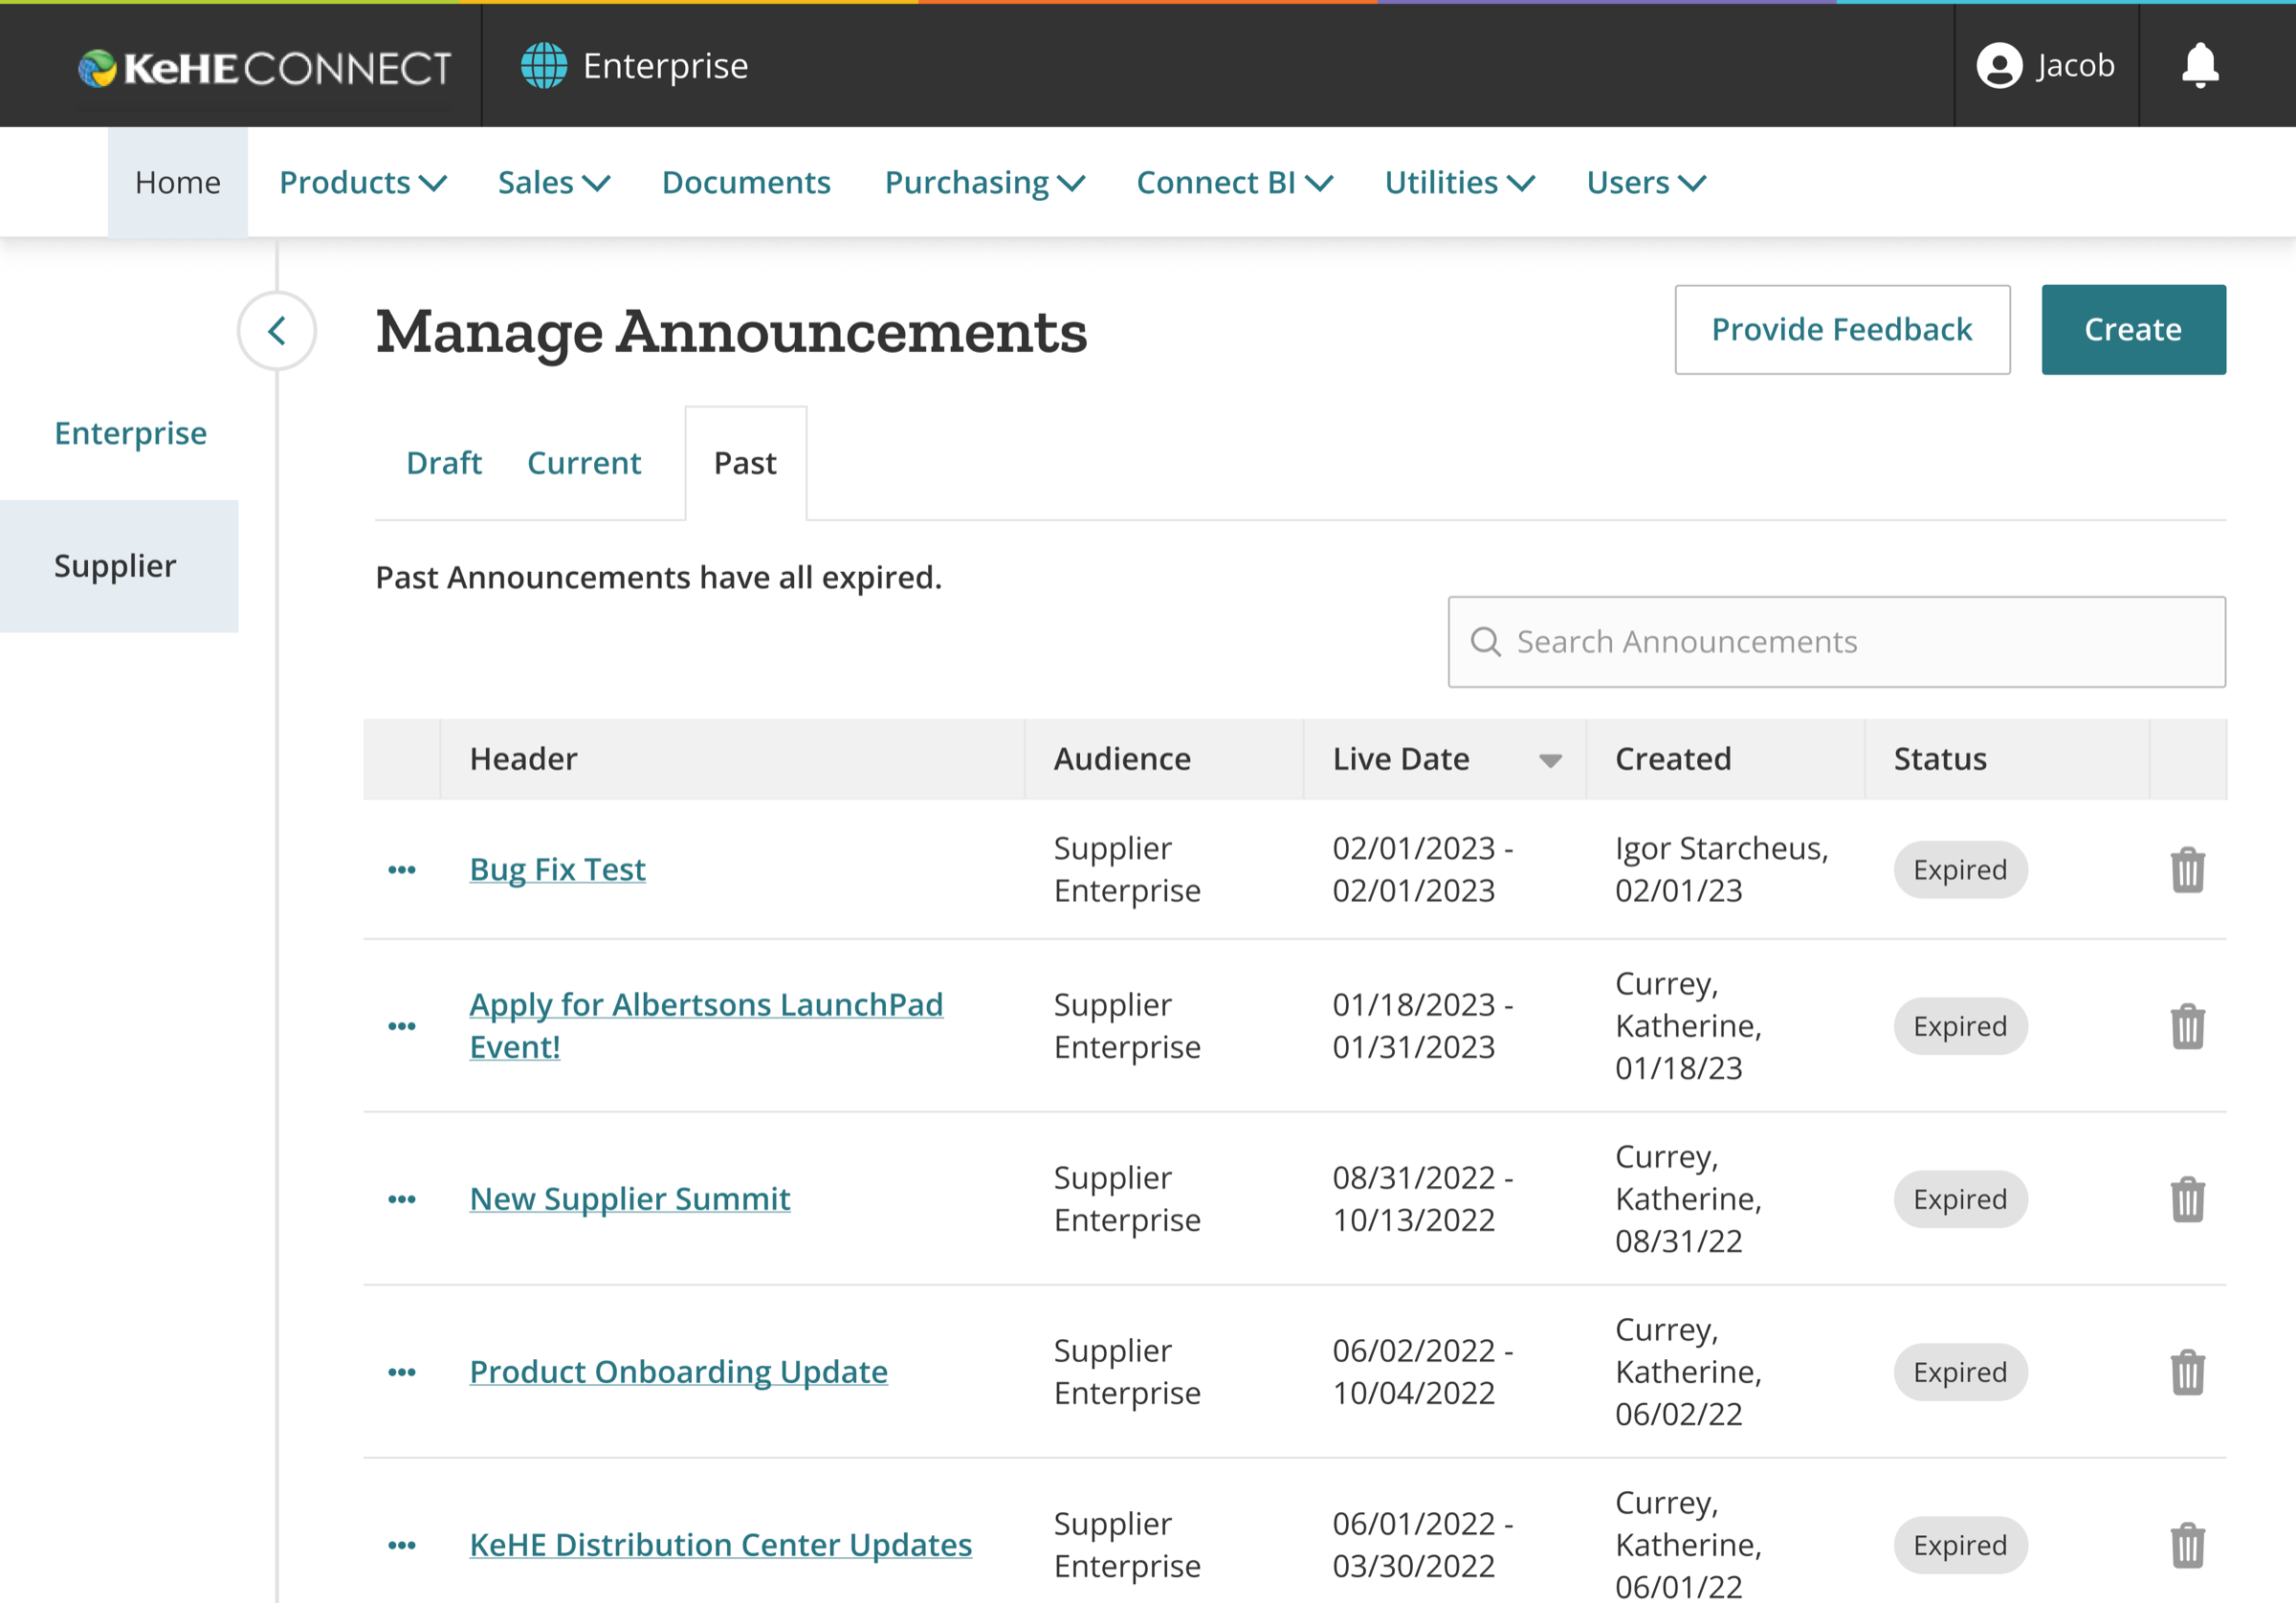Switch to the Current tab
Viewport: 2296px width, 1603px height.
pos(584,463)
